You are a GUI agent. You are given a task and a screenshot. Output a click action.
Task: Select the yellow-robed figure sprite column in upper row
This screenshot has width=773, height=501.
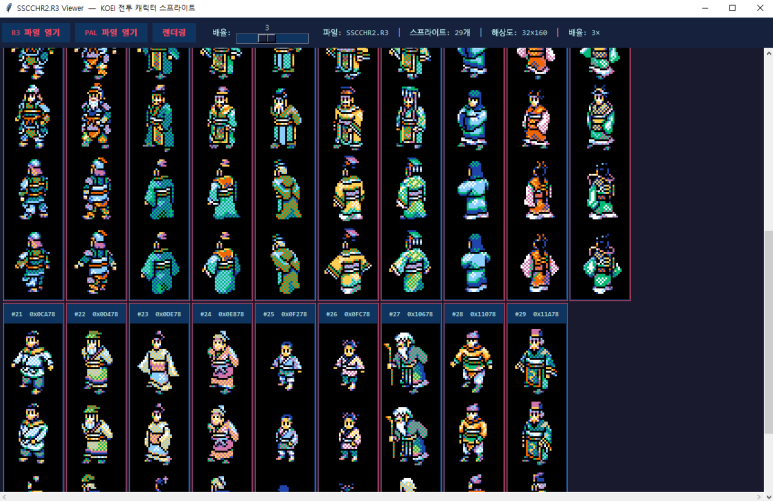[x=349, y=174]
